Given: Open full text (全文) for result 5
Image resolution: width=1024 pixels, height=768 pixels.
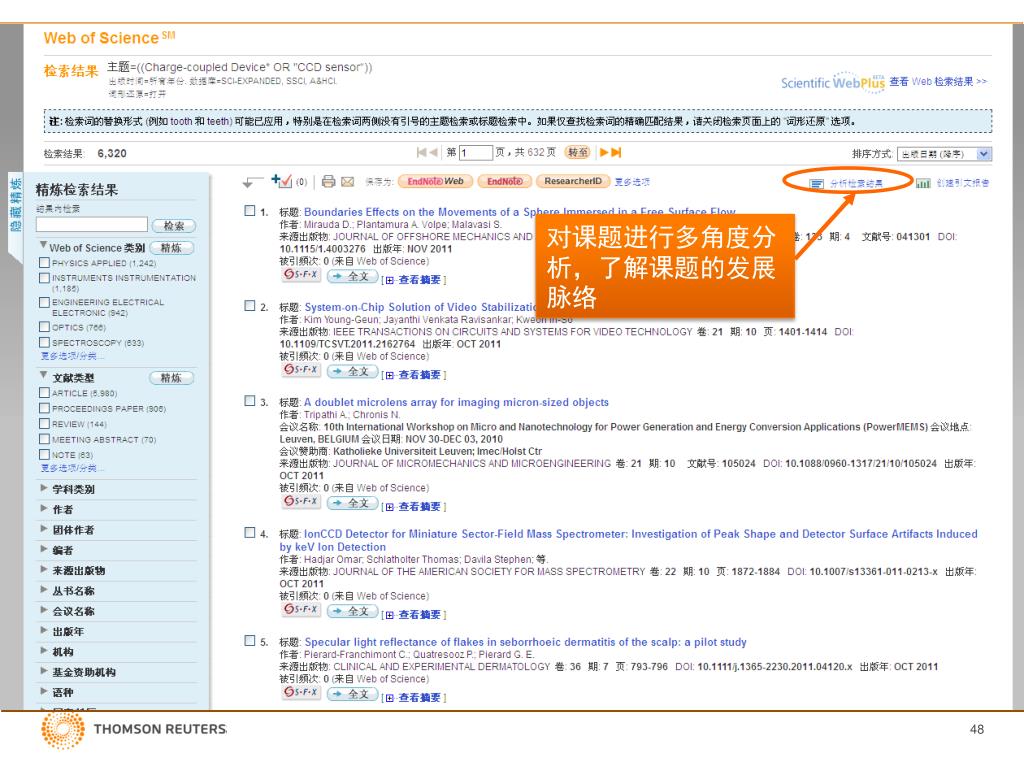Looking at the screenshot, I should (x=353, y=694).
